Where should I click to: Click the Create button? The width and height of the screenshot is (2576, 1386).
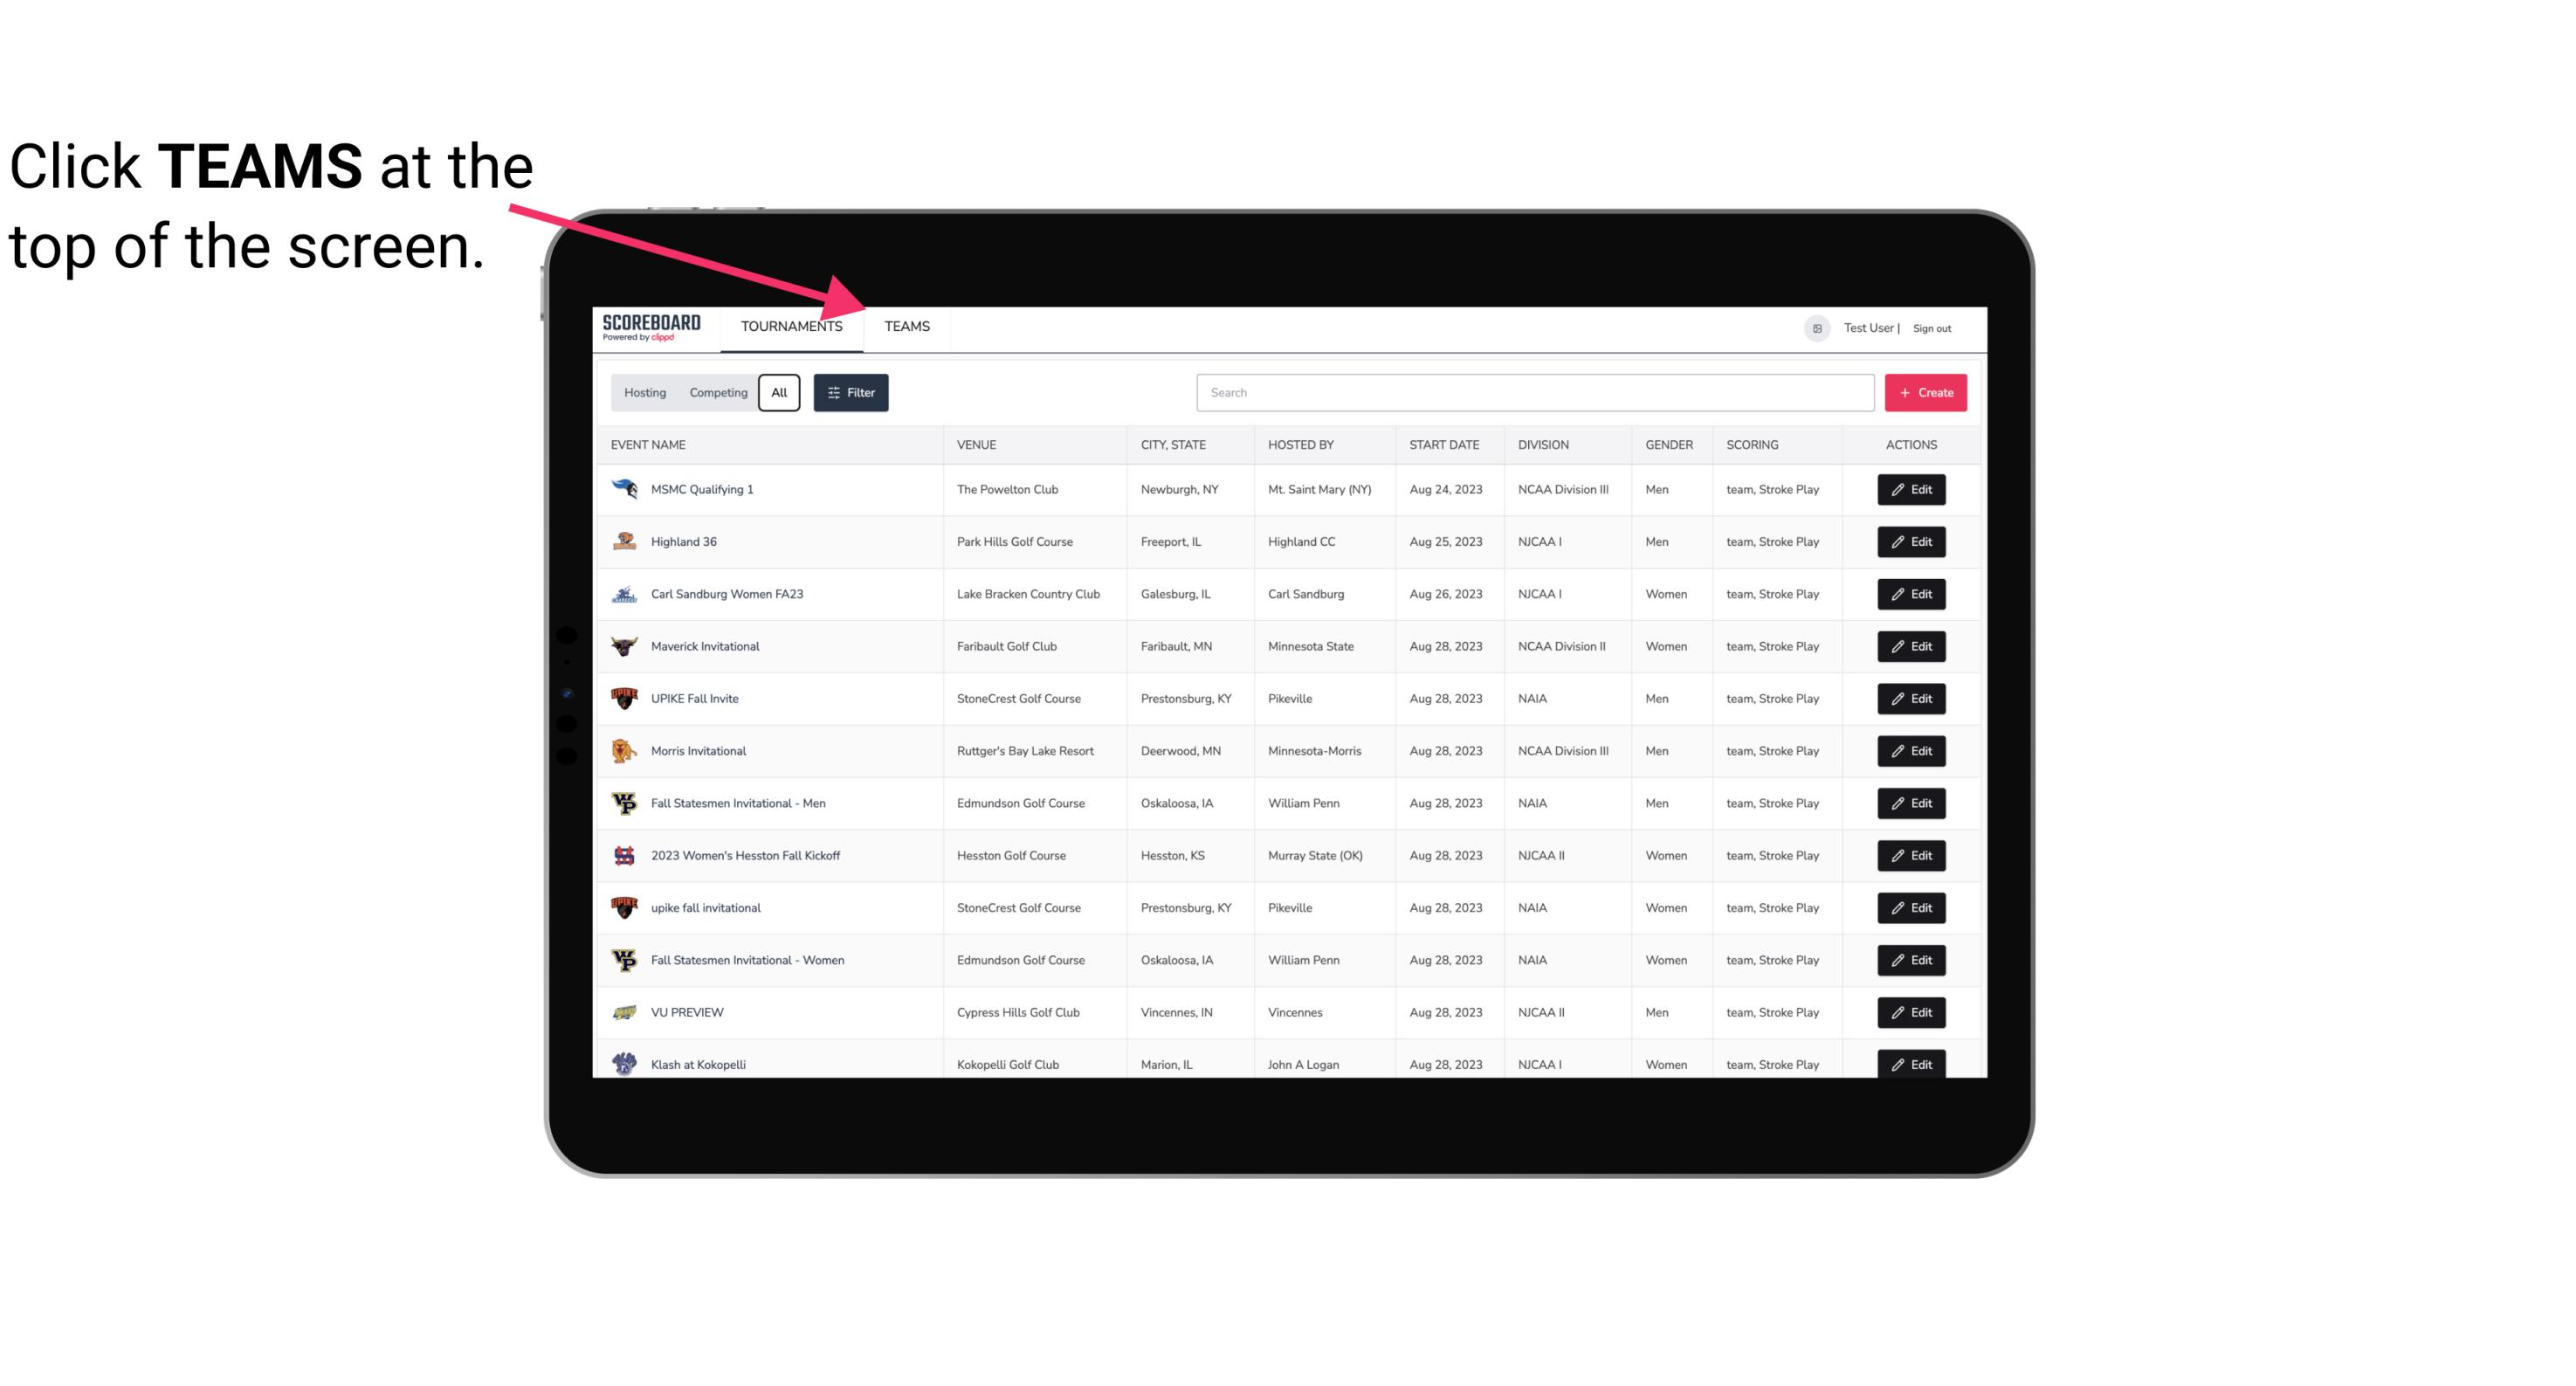pos(1925,391)
